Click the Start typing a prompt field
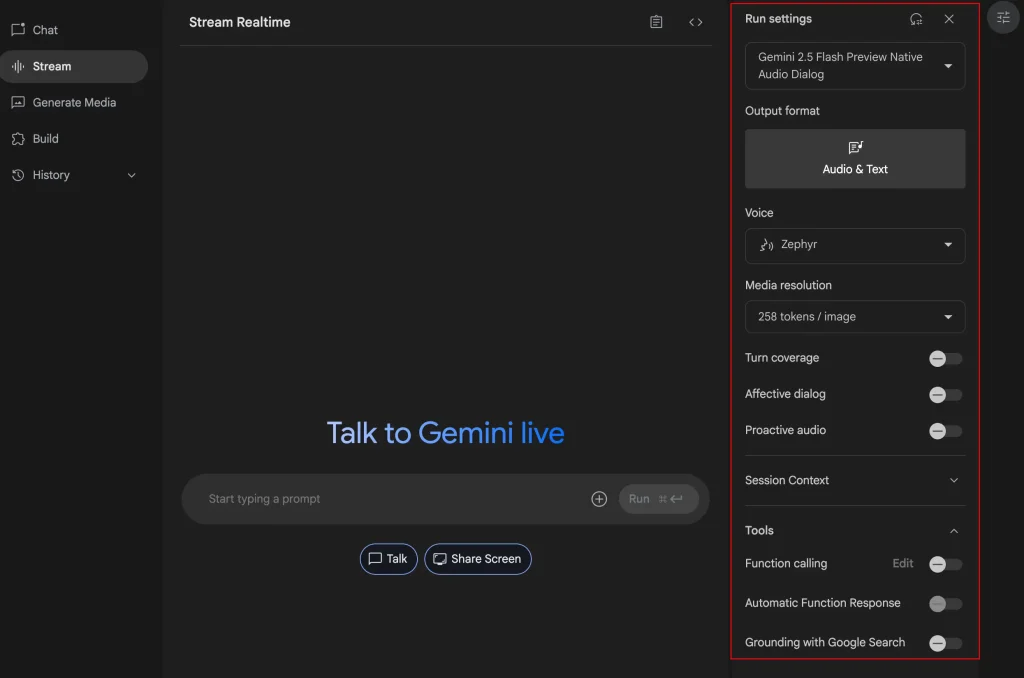Screen dimensions: 1024x678 [x=394, y=499]
